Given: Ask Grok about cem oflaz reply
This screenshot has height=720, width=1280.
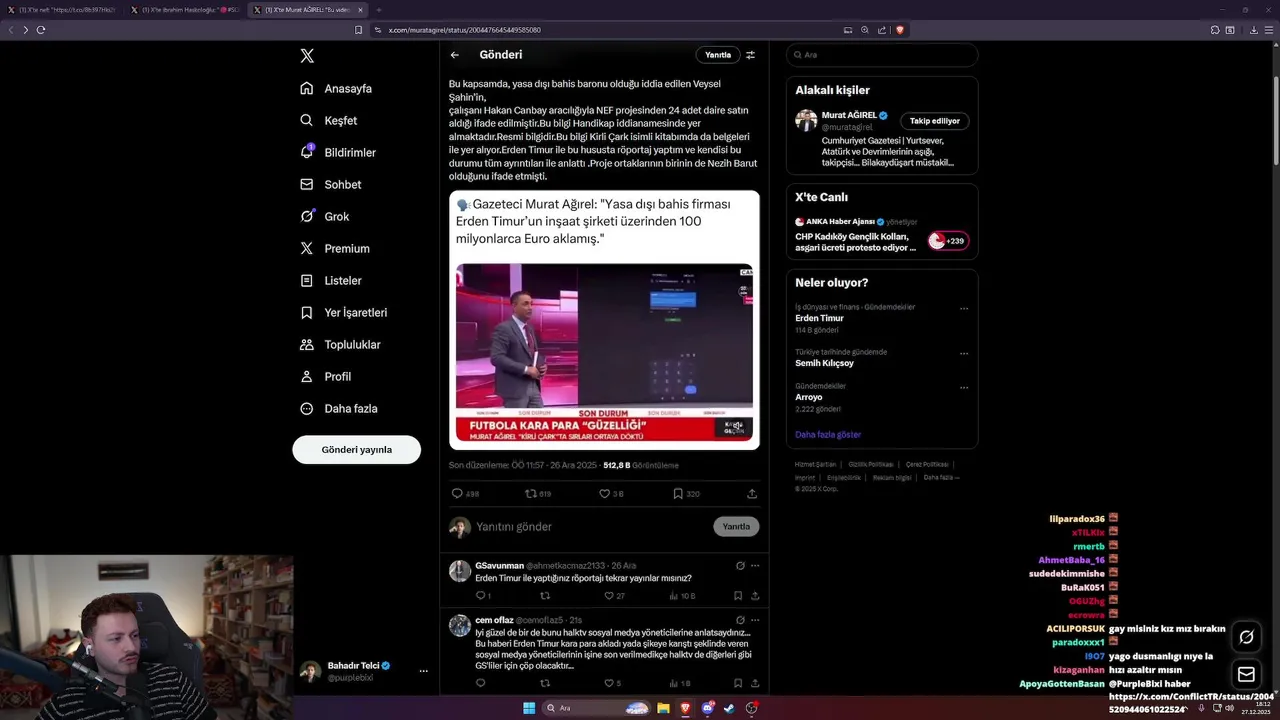Looking at the screenshot, I should [740, 619].
